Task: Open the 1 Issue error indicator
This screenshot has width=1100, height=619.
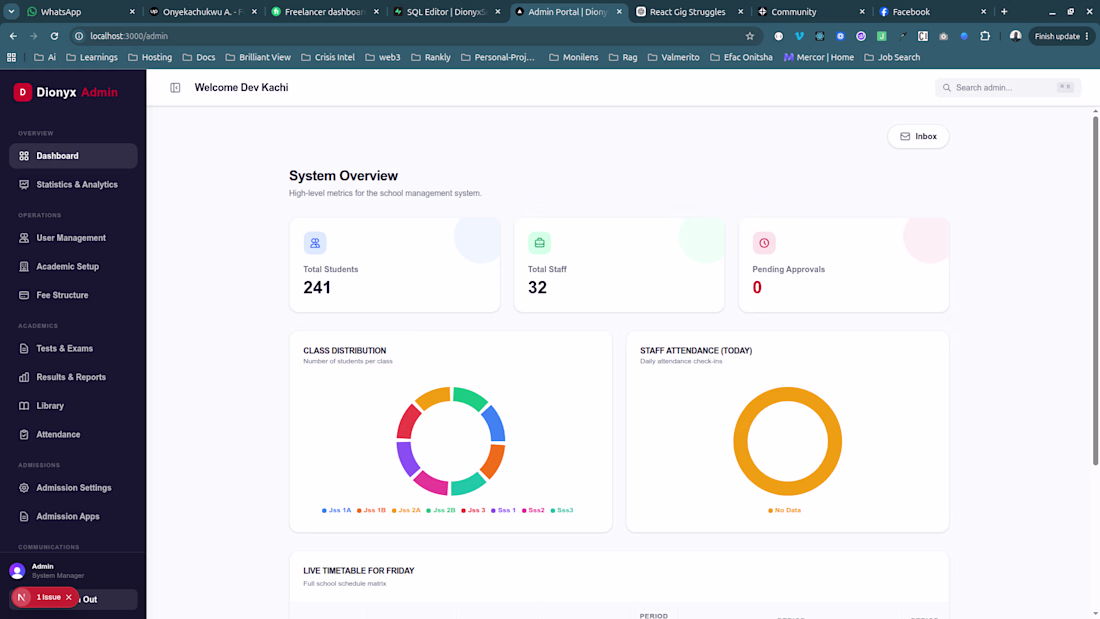Action: pos(48,597)
